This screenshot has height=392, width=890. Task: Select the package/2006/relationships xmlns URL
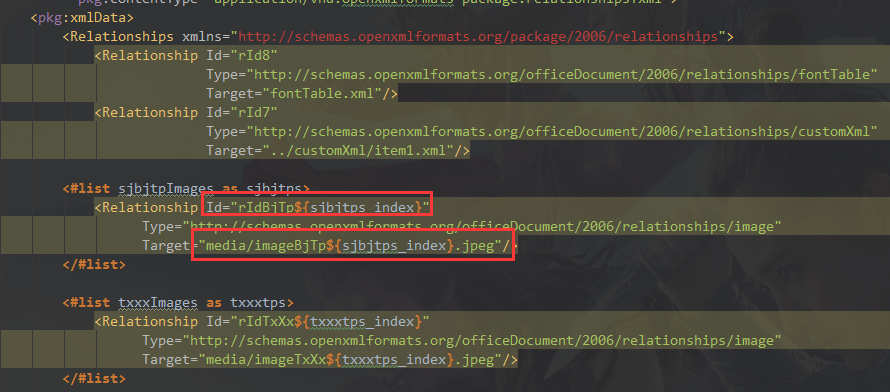[478, 37]
